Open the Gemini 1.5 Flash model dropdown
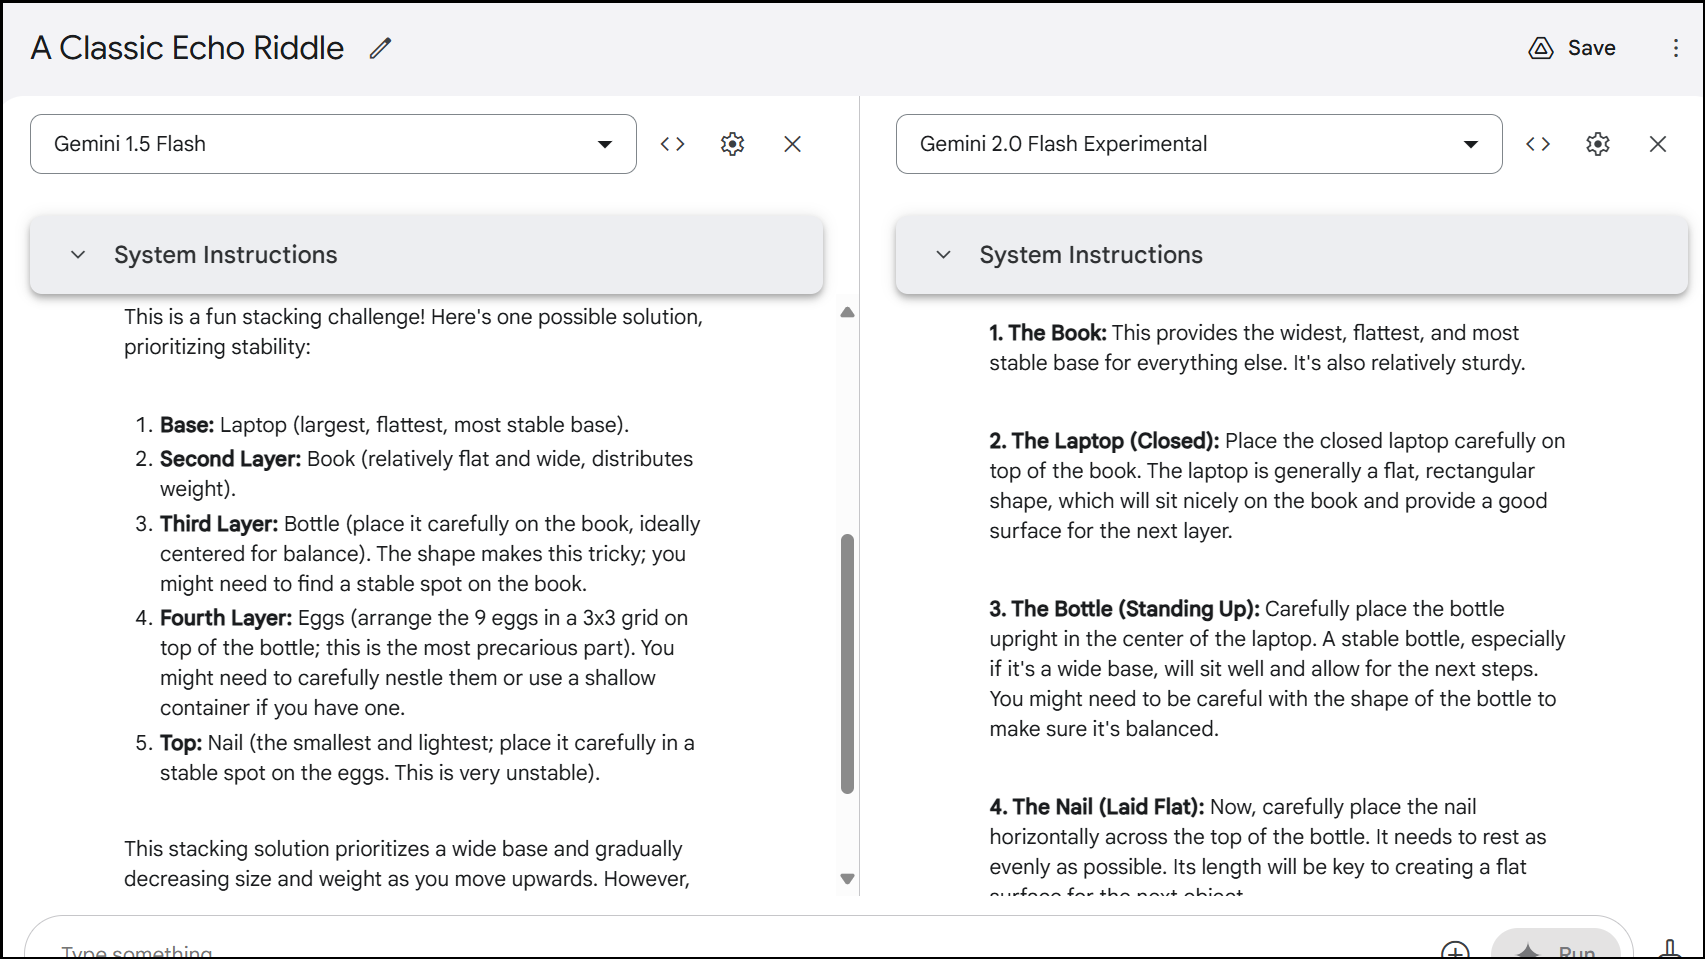Viewport: 1705px width, 959px height. 333,144
